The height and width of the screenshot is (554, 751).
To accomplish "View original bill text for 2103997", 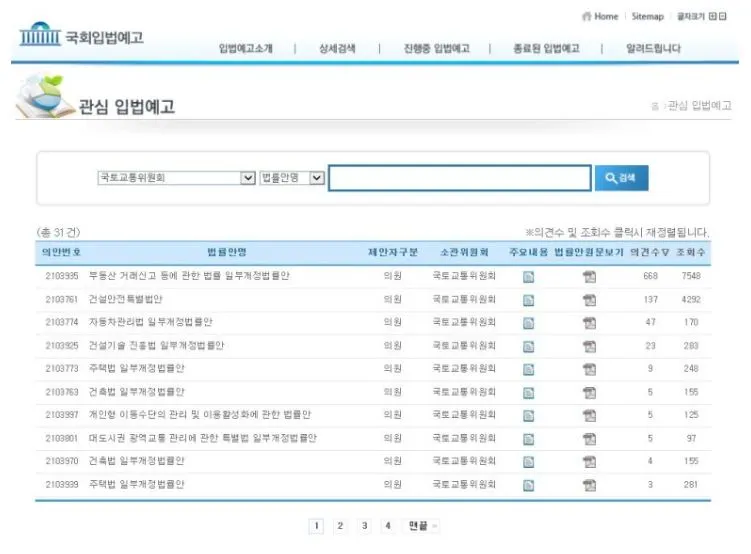I will [590, 415].
